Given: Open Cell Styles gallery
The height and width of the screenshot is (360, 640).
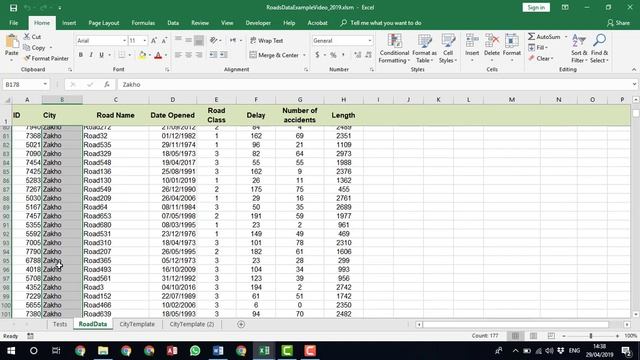Looking at the screenshot, I should point(448,49).
